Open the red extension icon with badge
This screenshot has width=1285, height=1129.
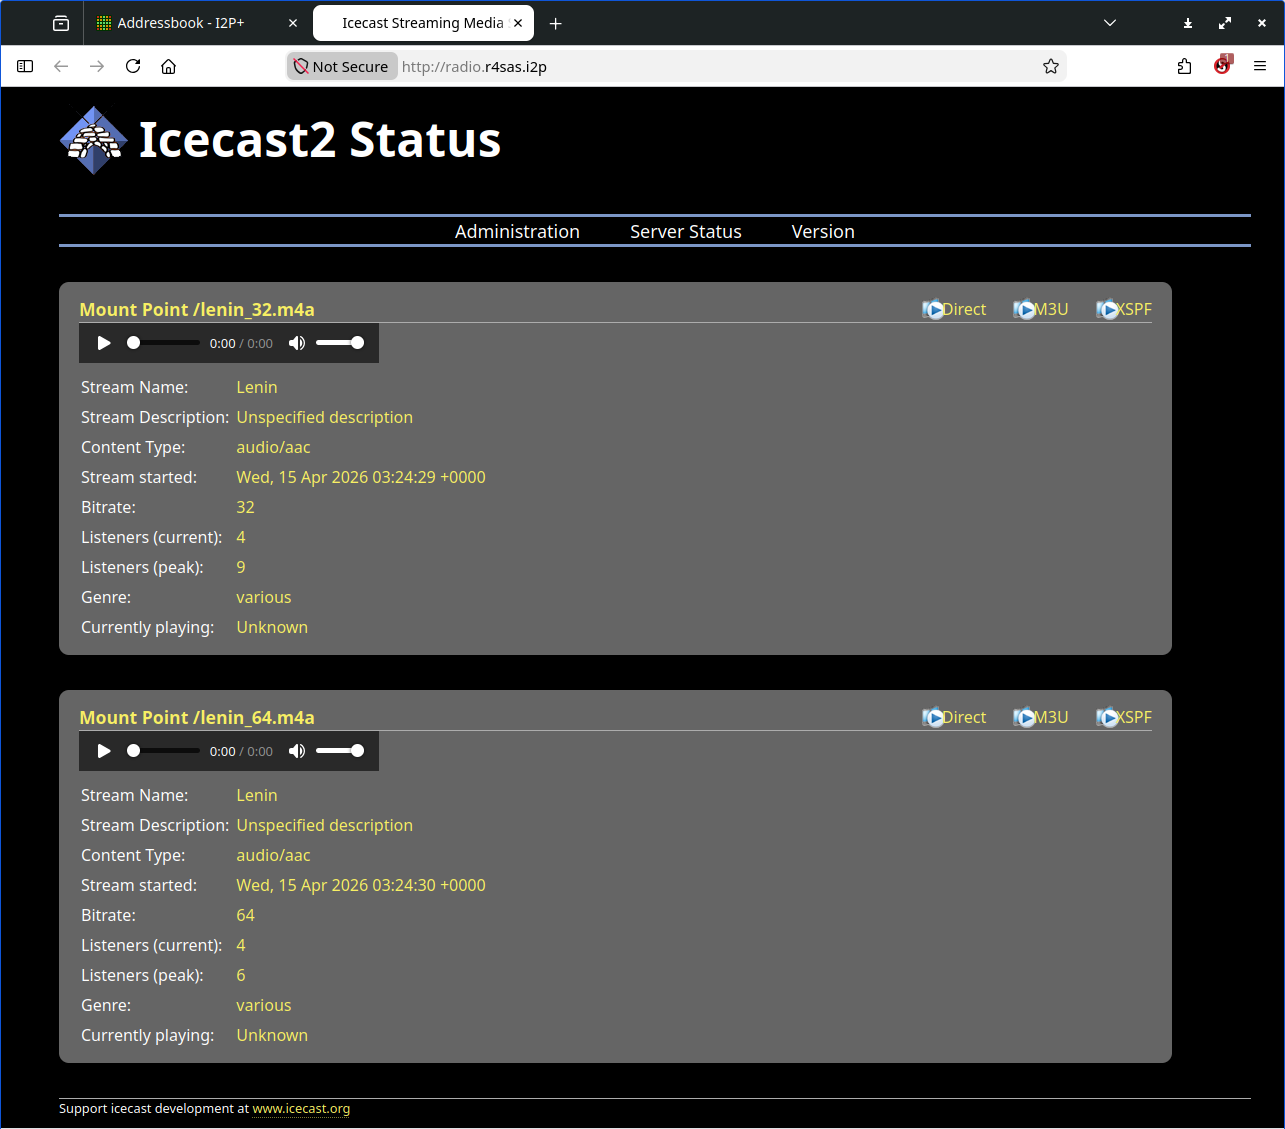[1222, 66]
